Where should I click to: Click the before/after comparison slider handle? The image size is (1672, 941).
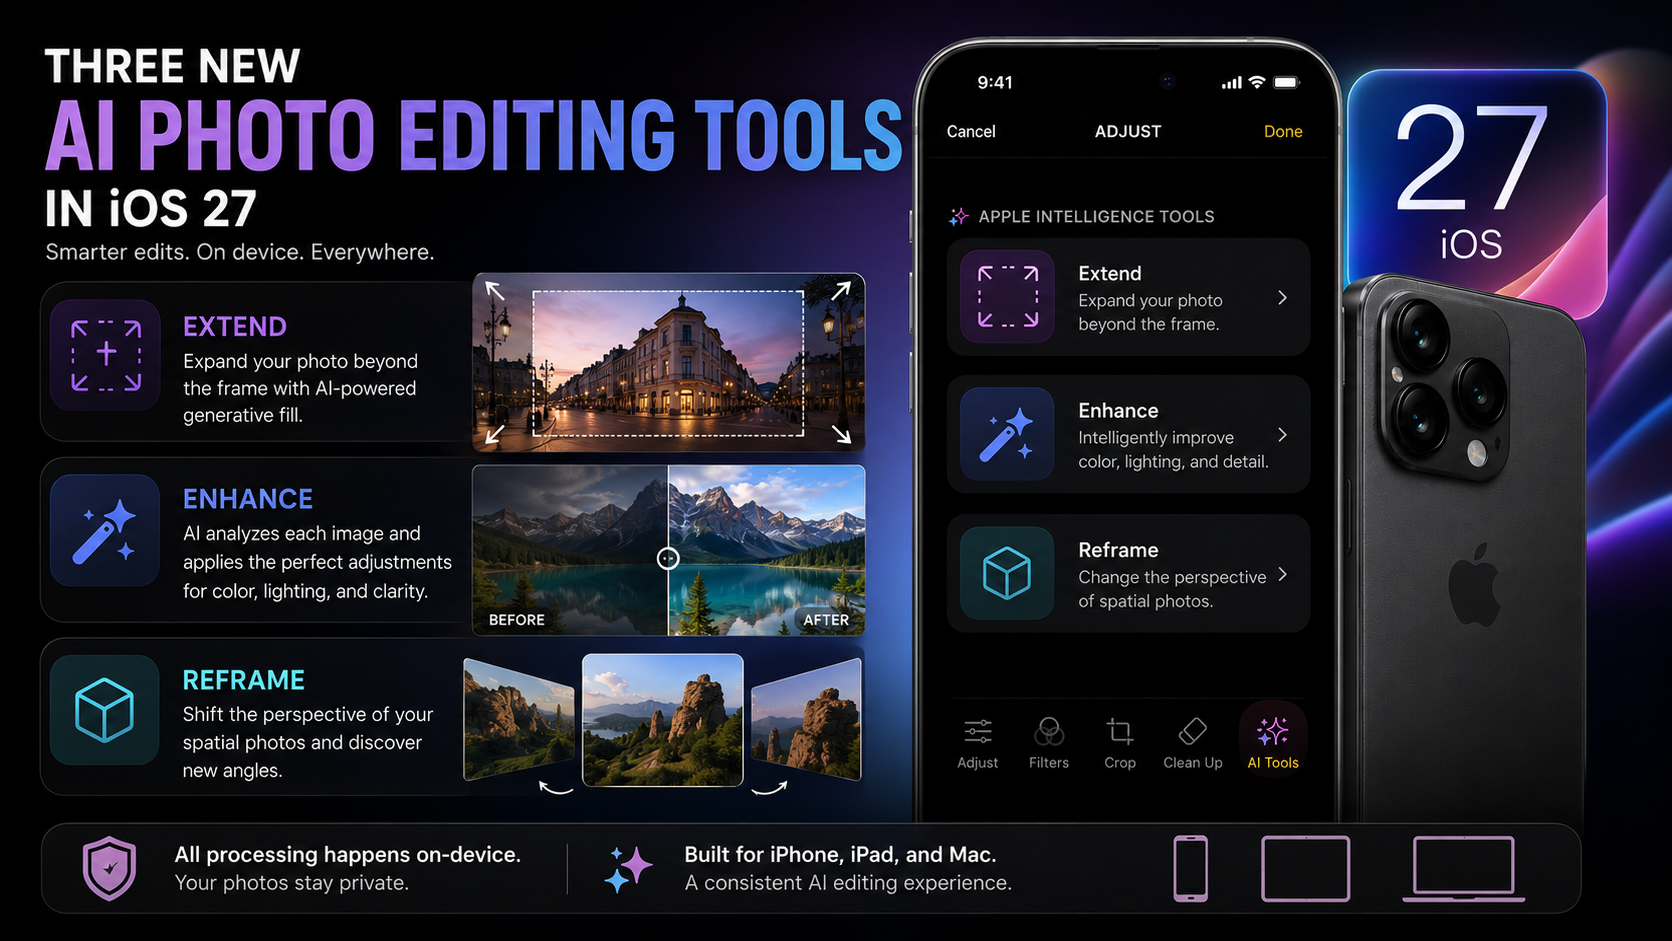point(668,558)
